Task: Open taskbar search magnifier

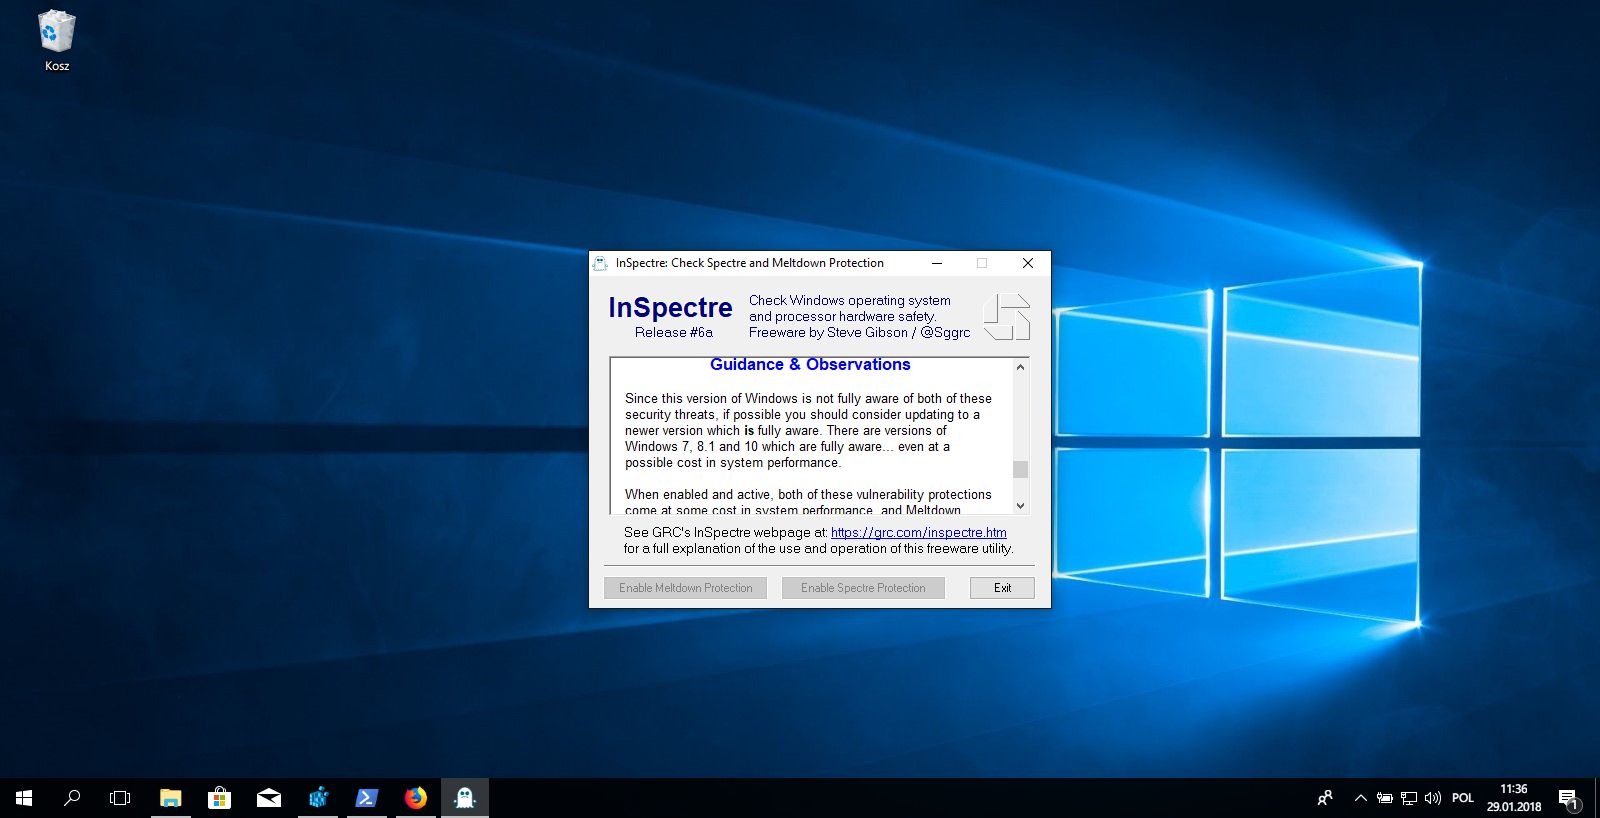Action: pyautogui.click(x=72, y=798)
